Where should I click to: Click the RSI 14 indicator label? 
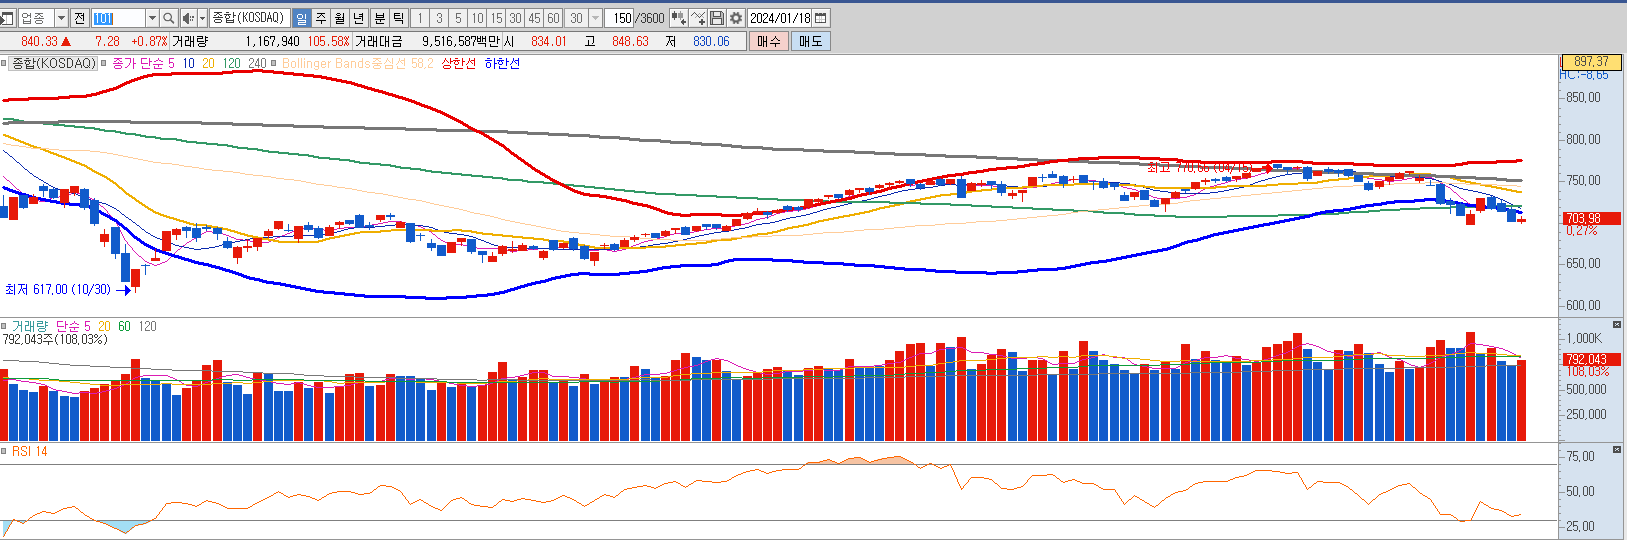[29, 451]
